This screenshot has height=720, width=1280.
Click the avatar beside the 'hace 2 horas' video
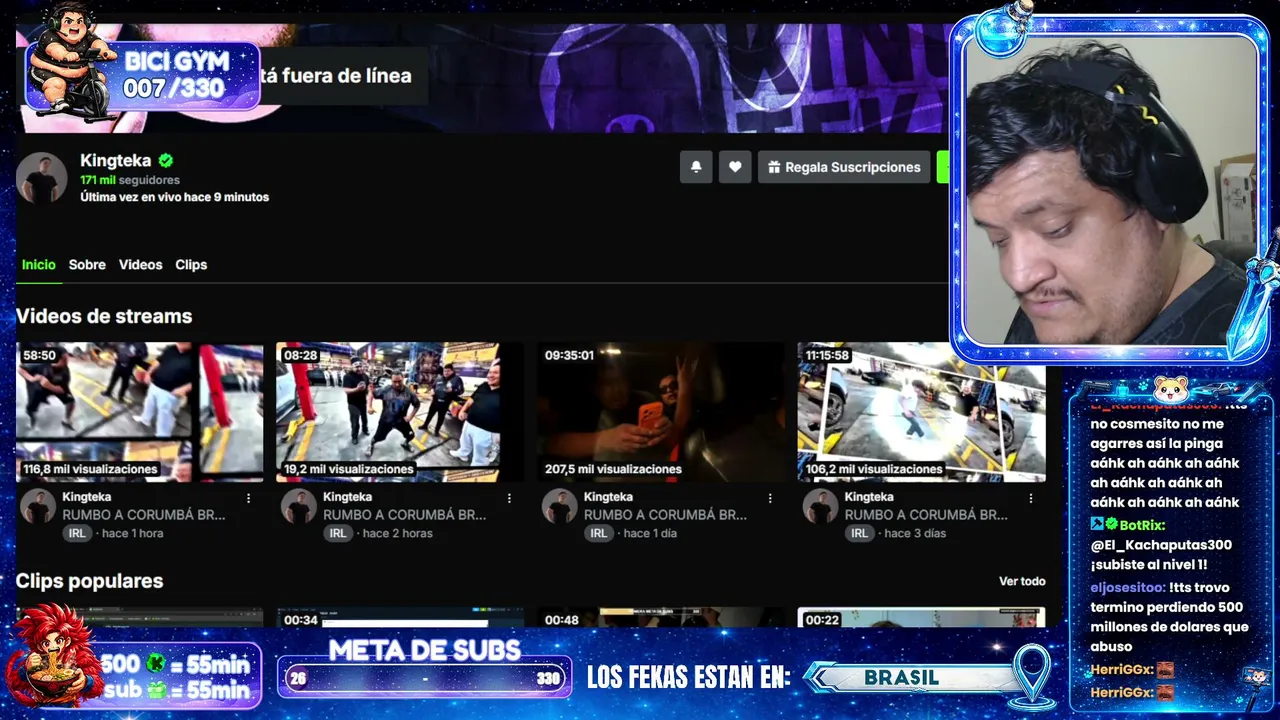click(x=299, y=506)
